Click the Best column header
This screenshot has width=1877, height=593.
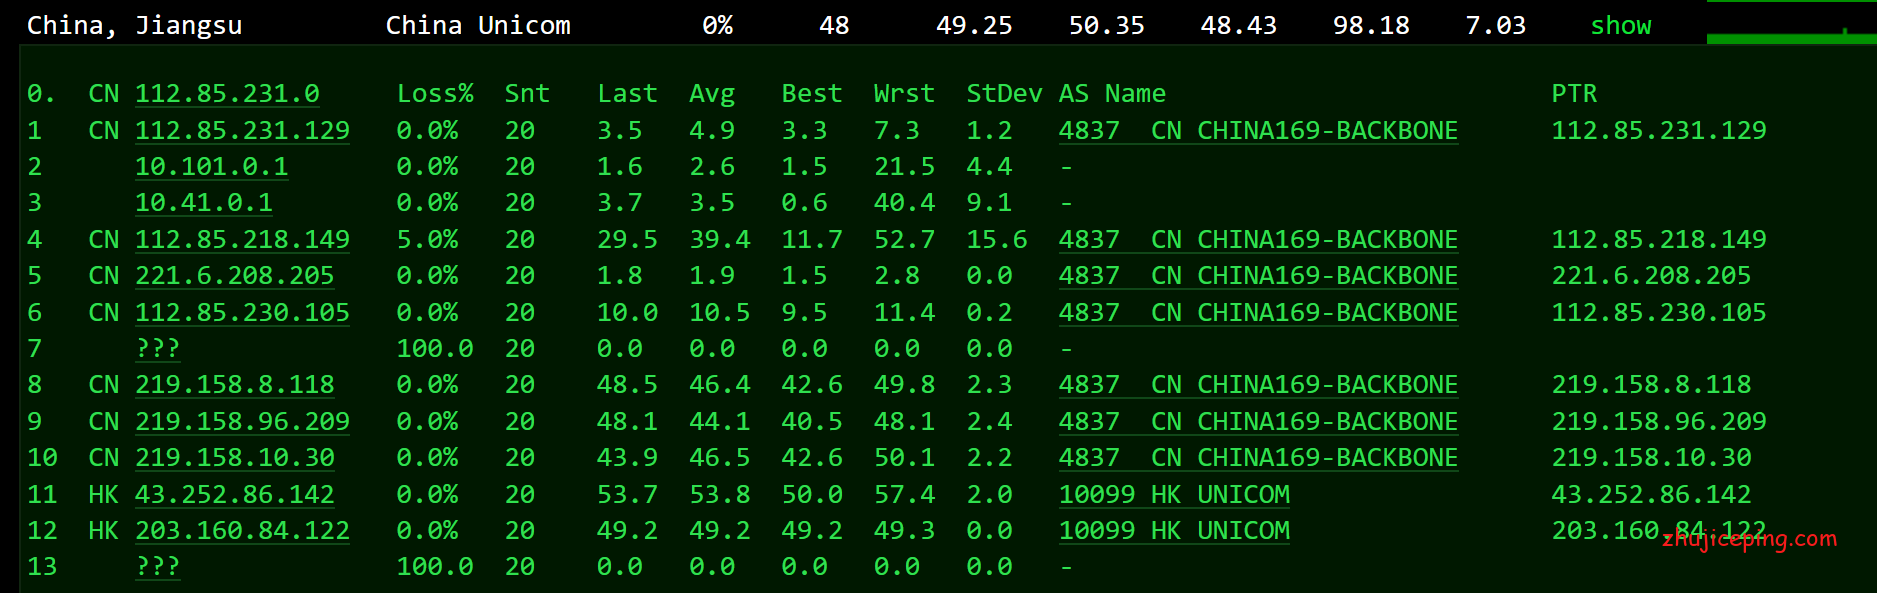[x=812, y=93]
